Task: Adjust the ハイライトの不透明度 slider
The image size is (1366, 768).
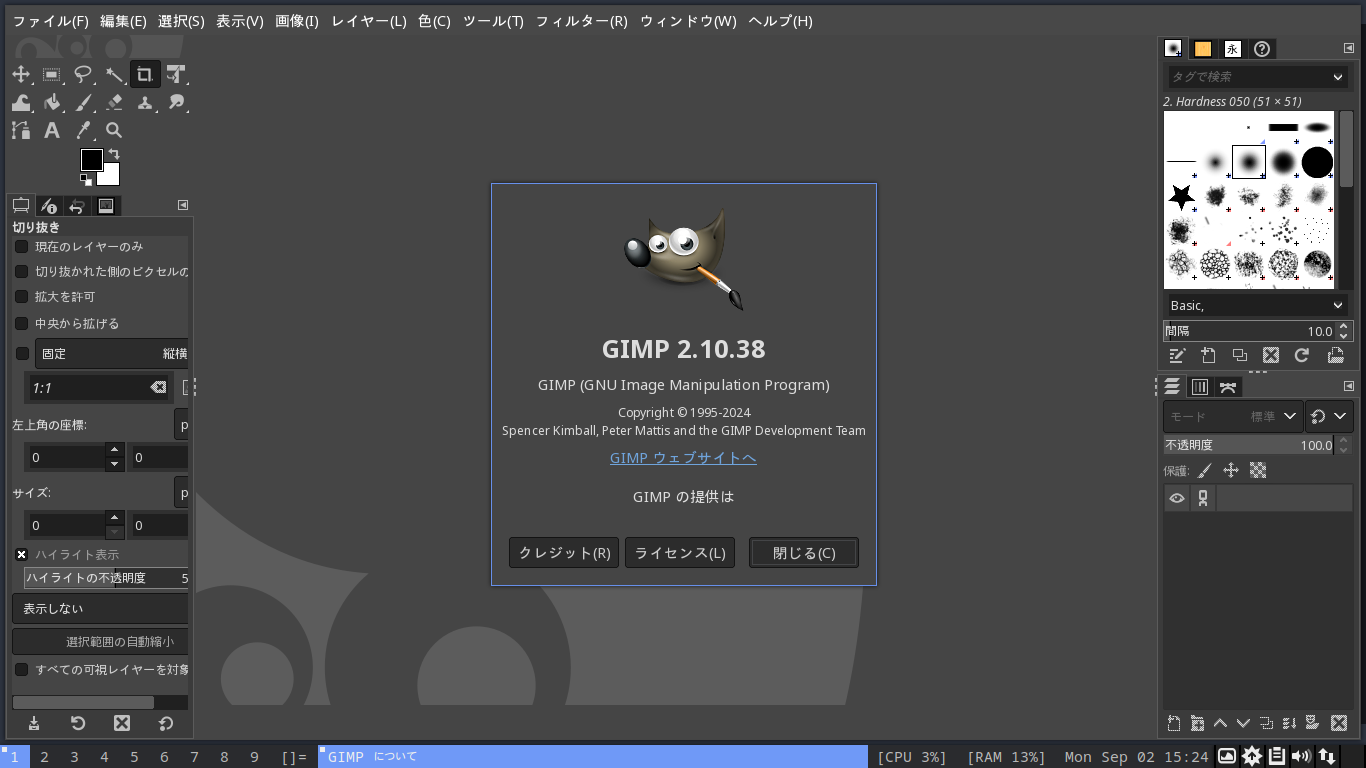Action: click(x=106, y=578)
